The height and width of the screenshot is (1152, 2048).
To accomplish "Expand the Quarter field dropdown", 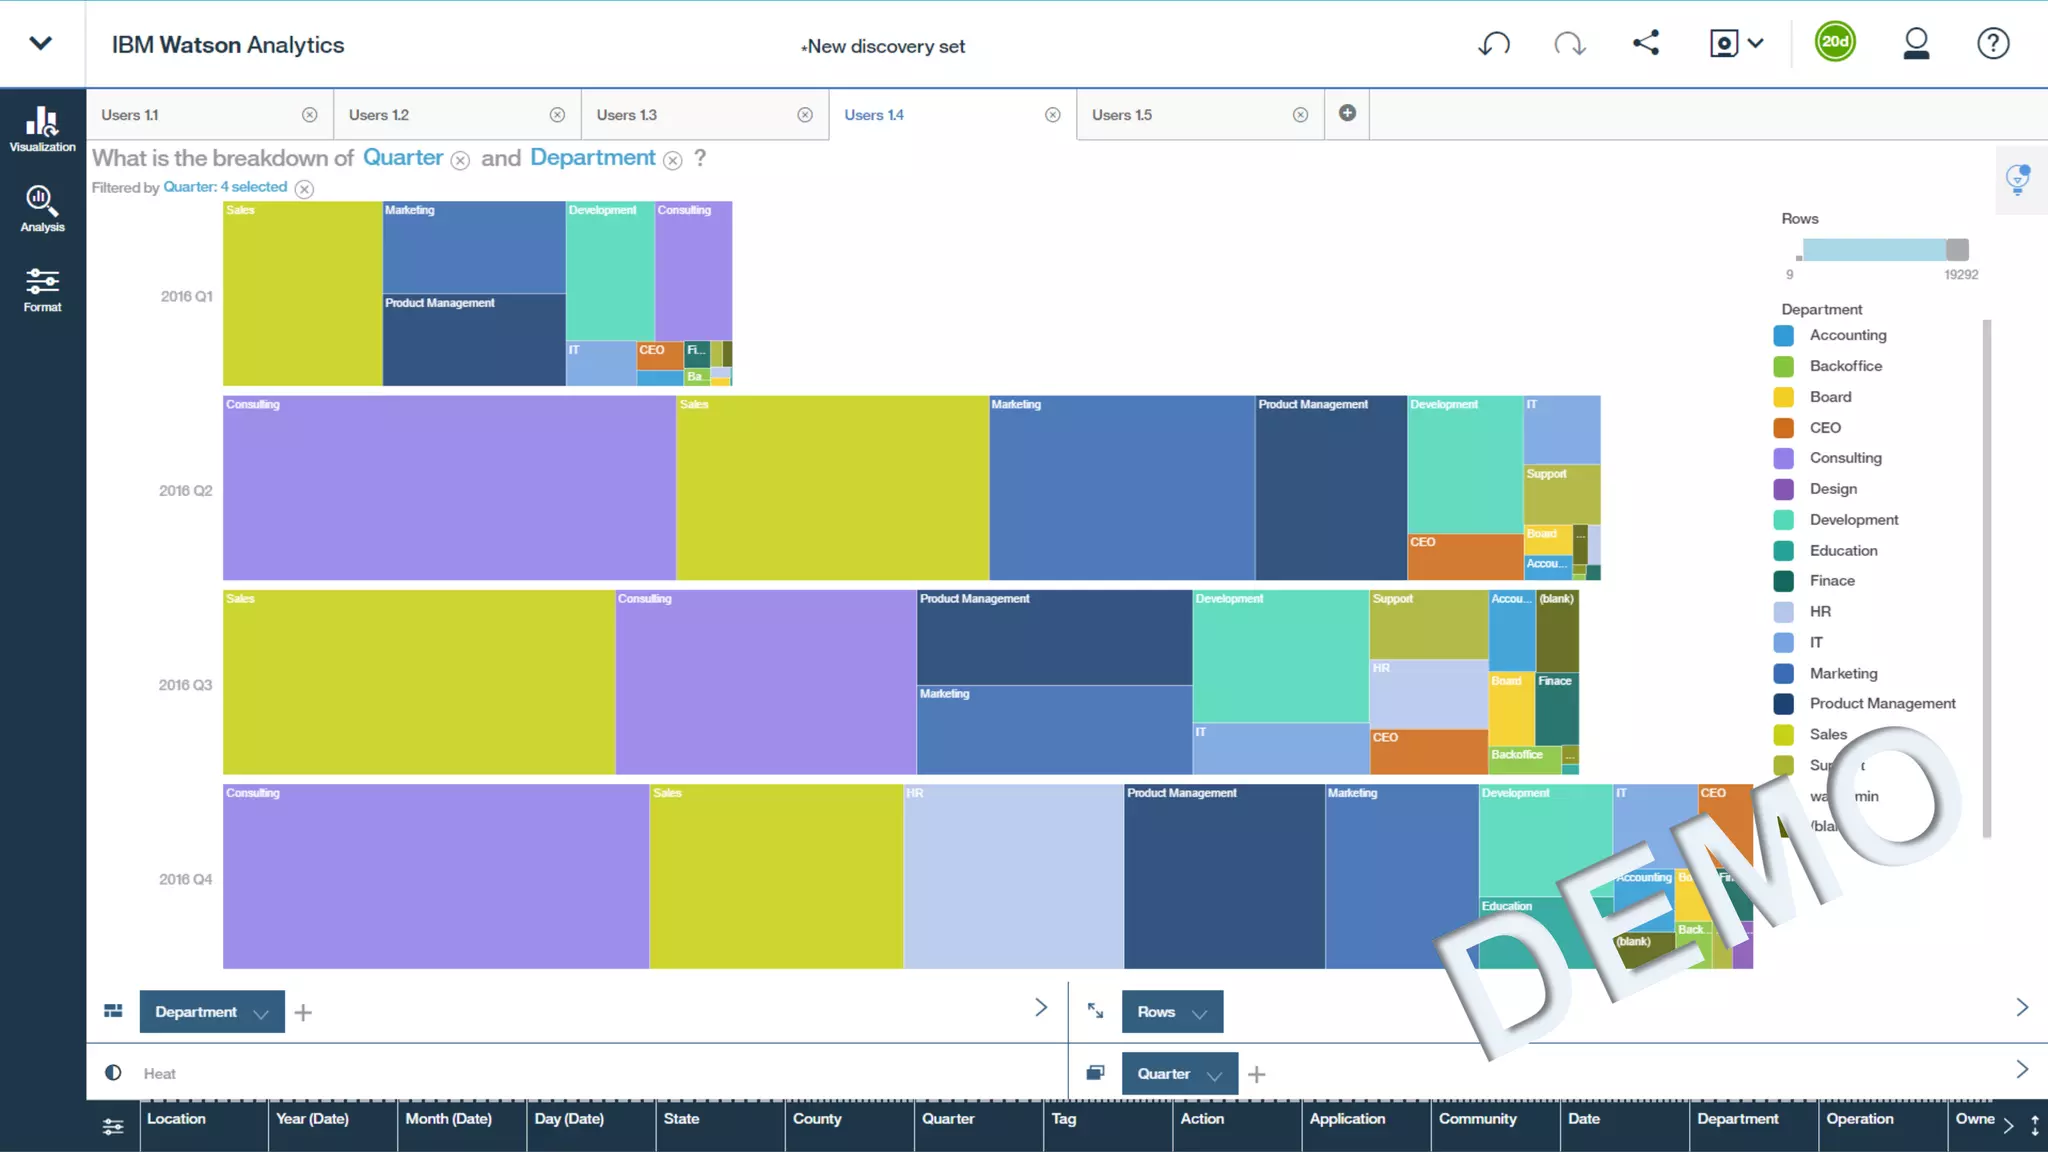I will point(1214,1075).
